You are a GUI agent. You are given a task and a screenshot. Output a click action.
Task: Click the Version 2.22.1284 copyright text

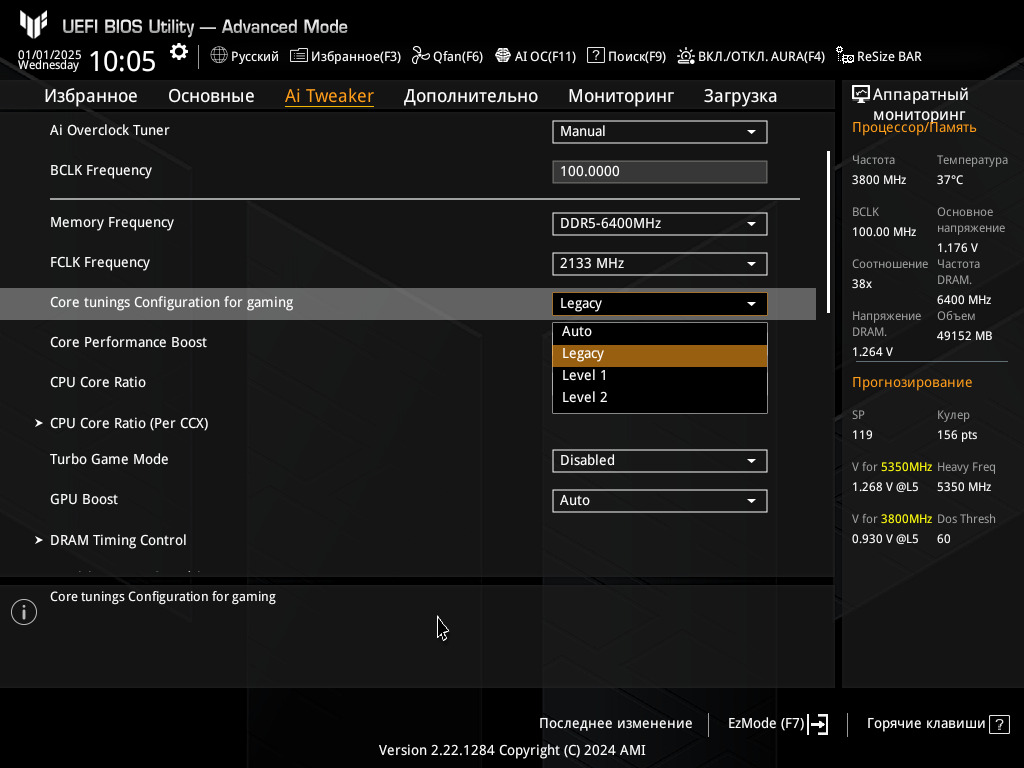512,750
